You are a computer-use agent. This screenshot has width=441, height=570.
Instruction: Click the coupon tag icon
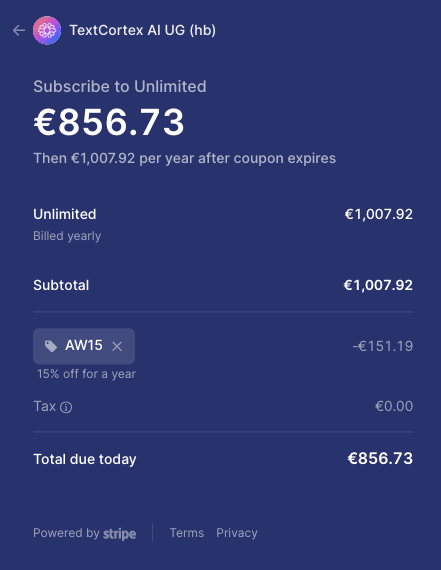51,346
